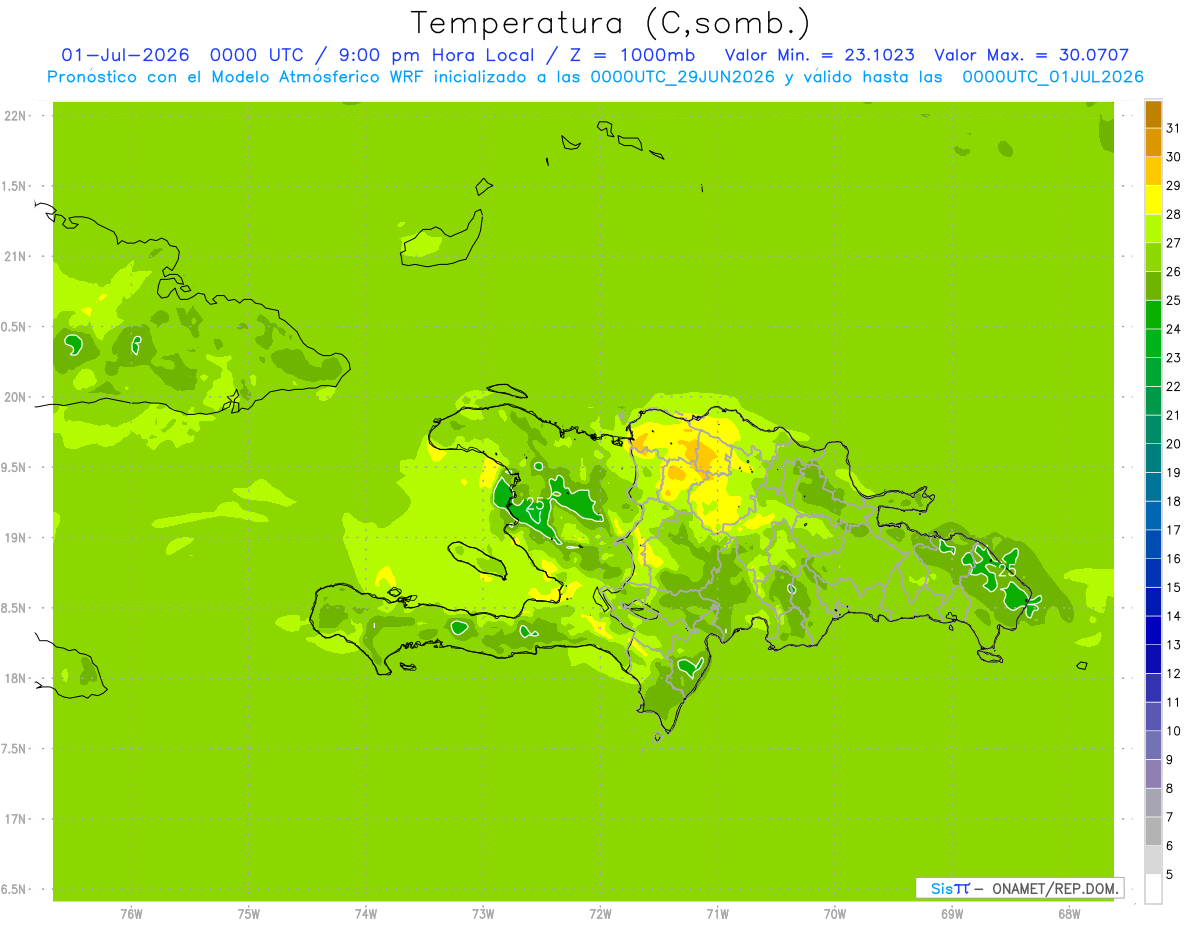1200x927 pixels.
Task: Pick the gray swatch between 6 and 7
Action: [x=1153, y=831]
